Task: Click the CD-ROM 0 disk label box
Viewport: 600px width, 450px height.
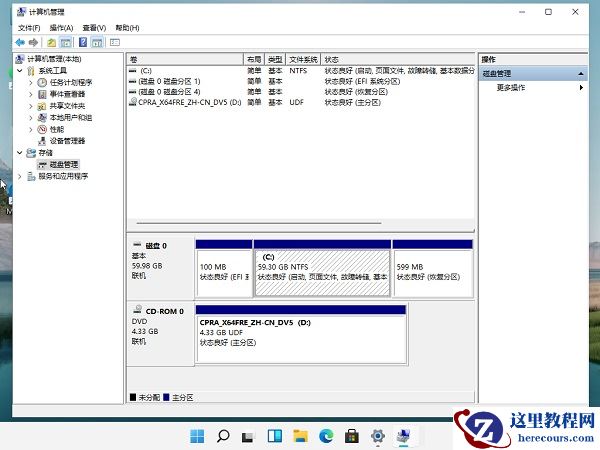Action: point(161,334)
